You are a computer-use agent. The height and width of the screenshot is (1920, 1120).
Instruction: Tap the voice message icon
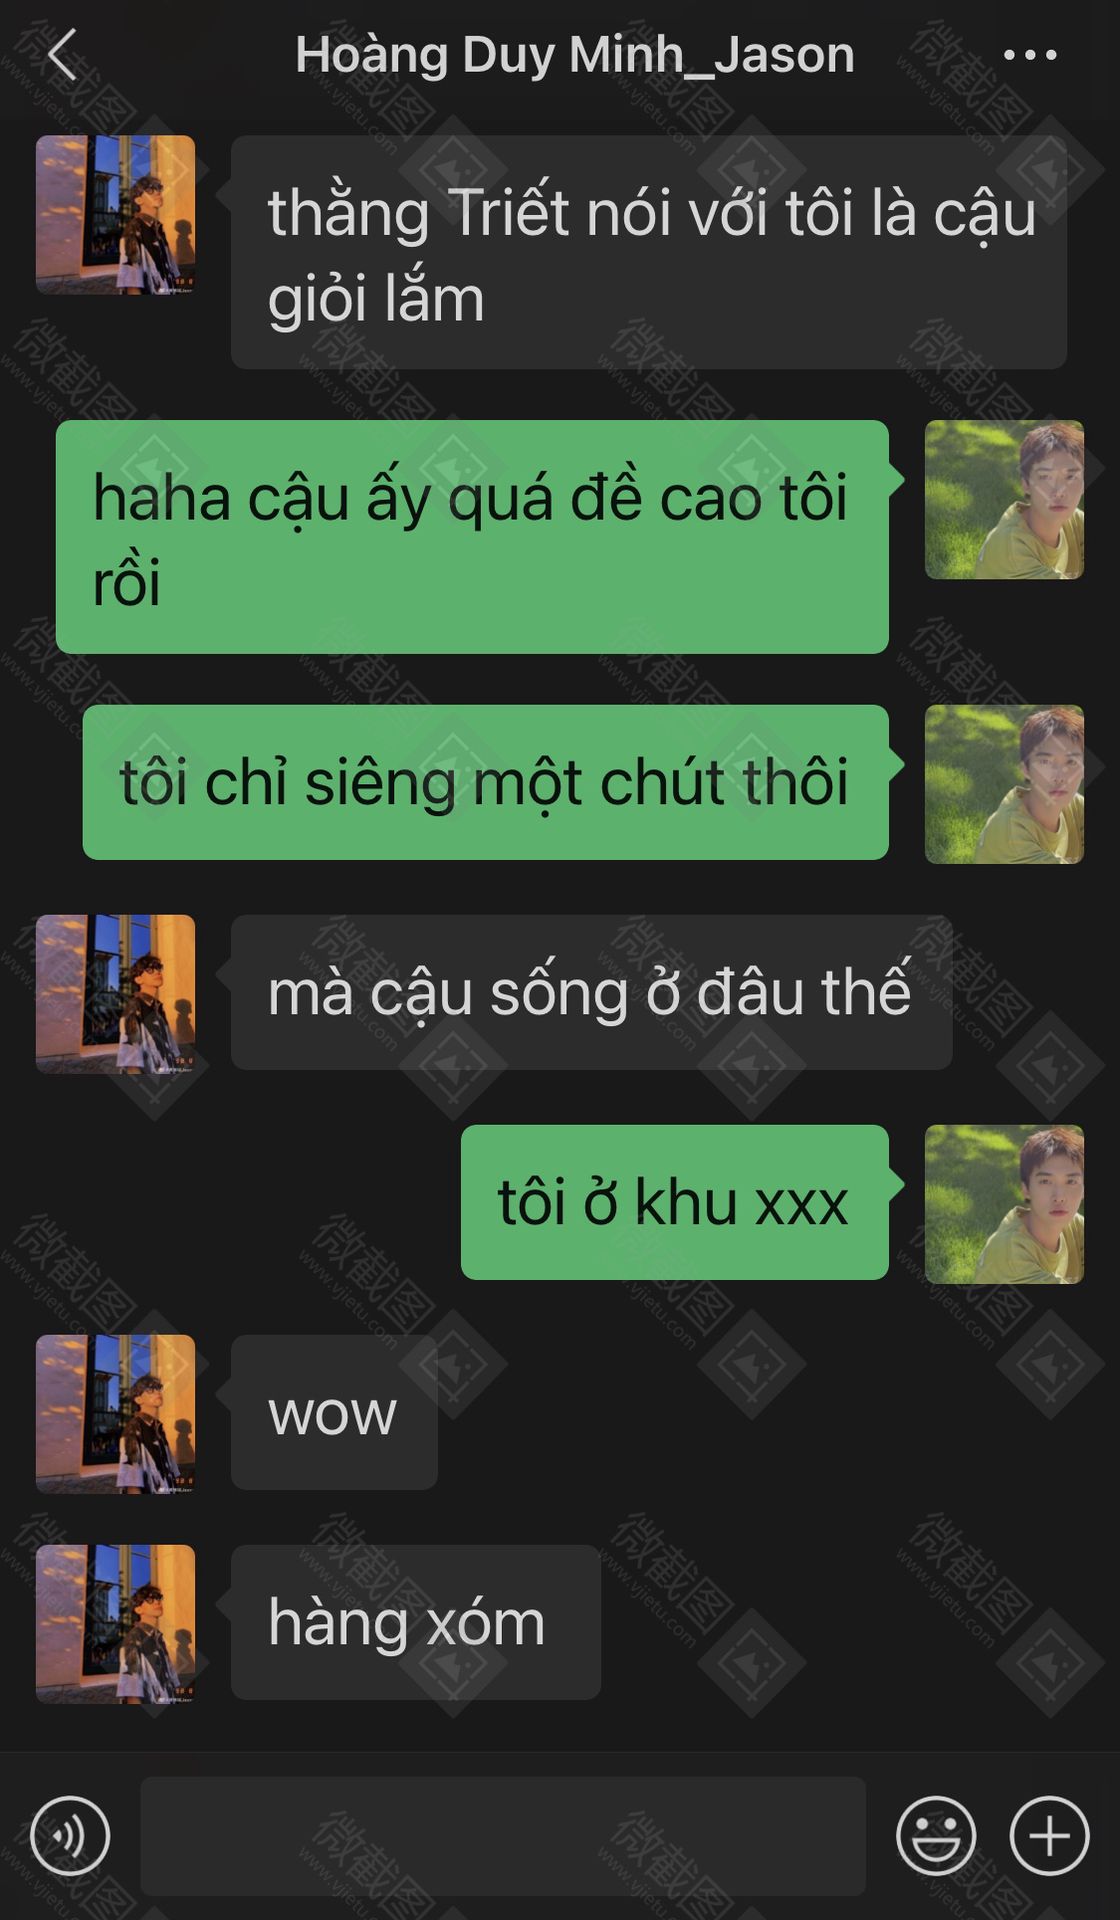point(70,1836)
